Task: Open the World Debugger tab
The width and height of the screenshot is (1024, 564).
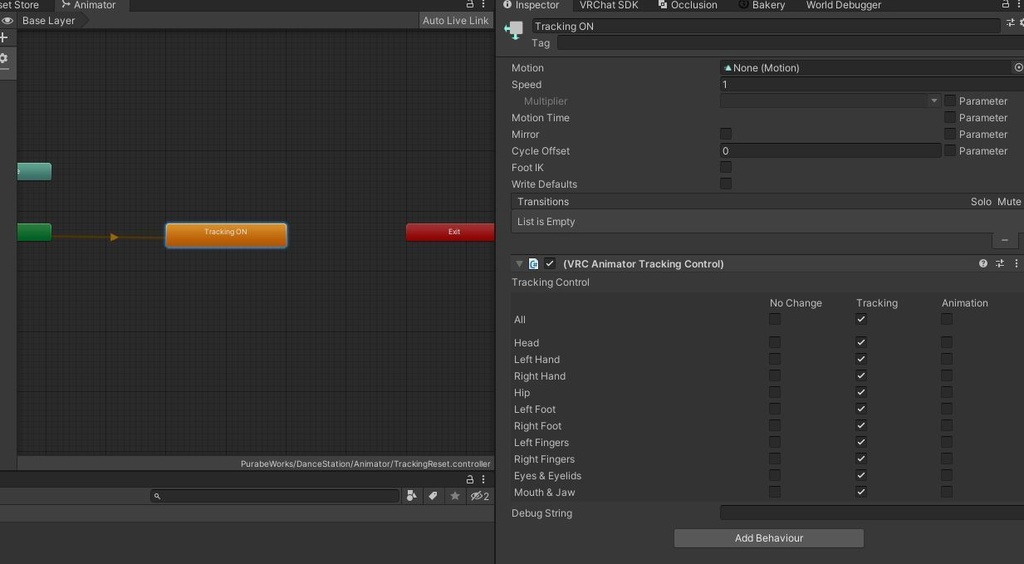Action: 844,5
